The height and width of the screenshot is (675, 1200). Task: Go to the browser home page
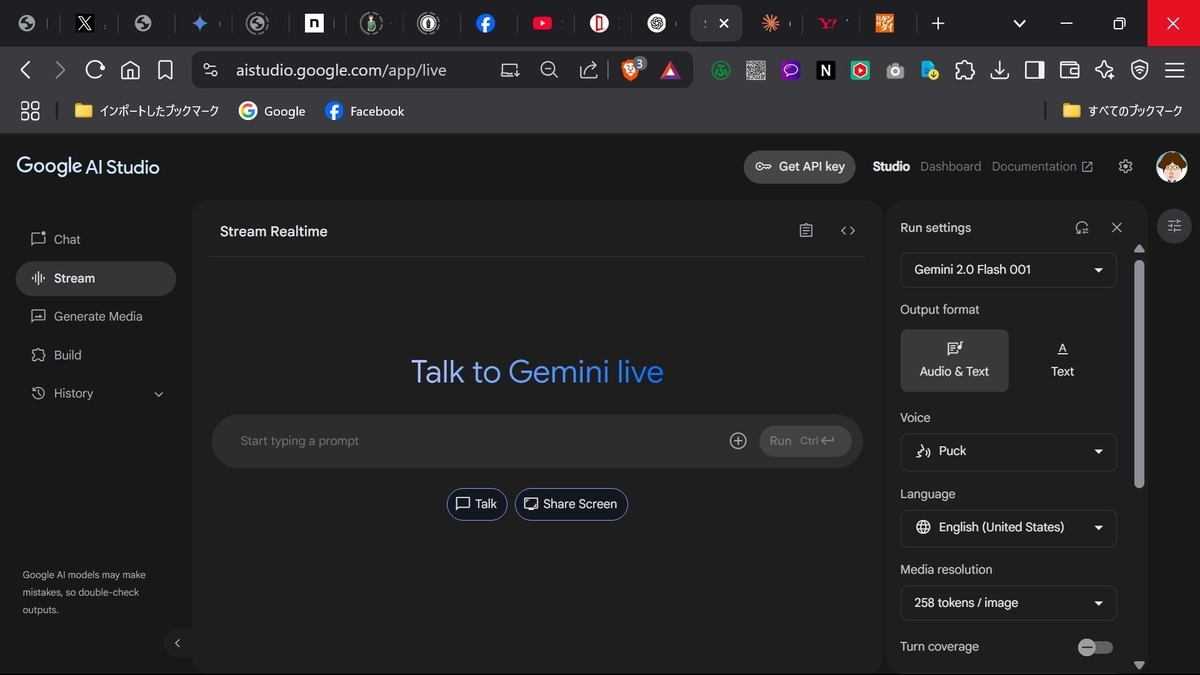130,70
